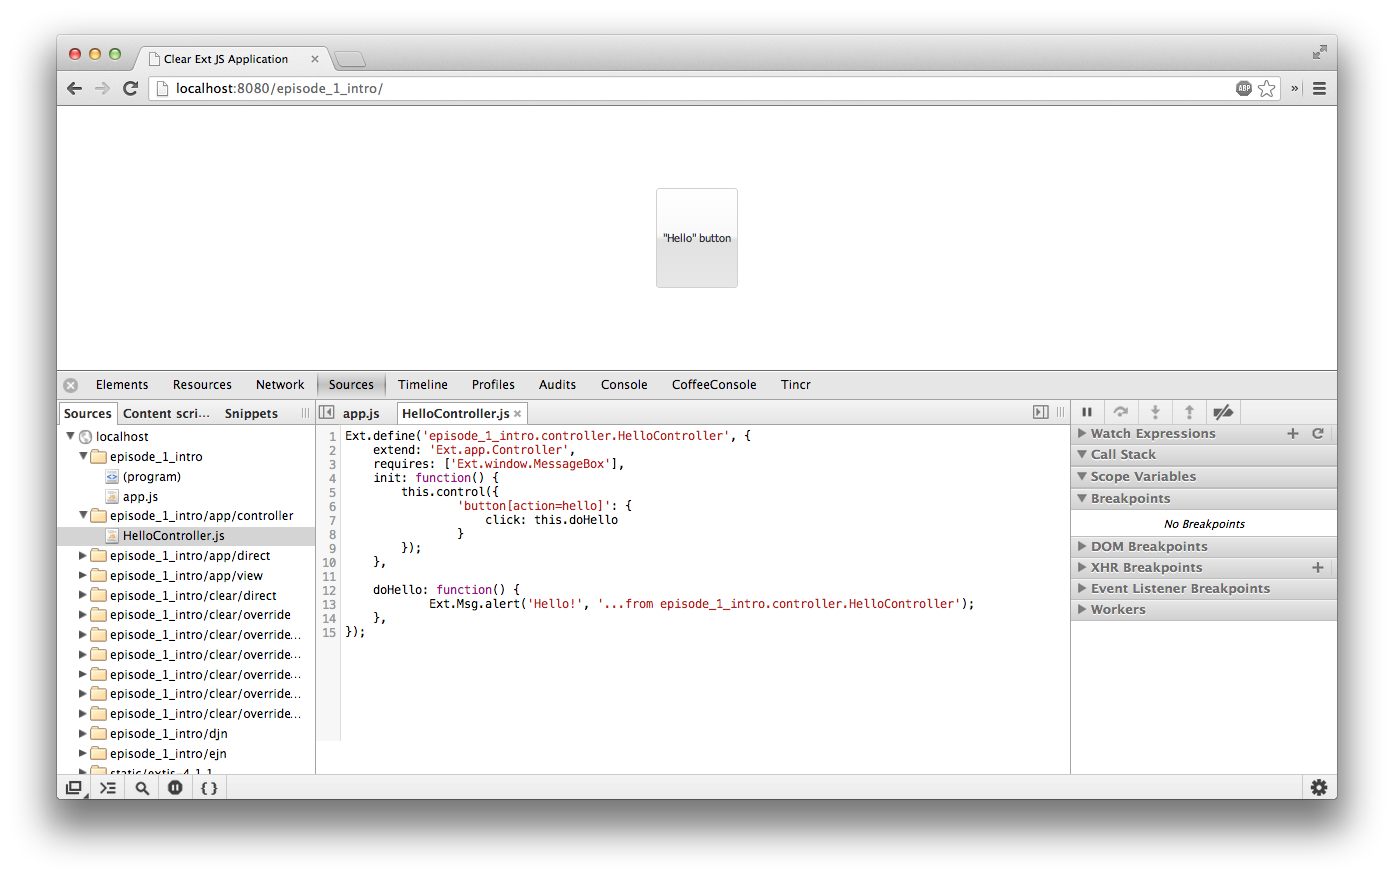Undock DevTools into separate window
Screen dimensions: 1394x878
pos(74,788)
